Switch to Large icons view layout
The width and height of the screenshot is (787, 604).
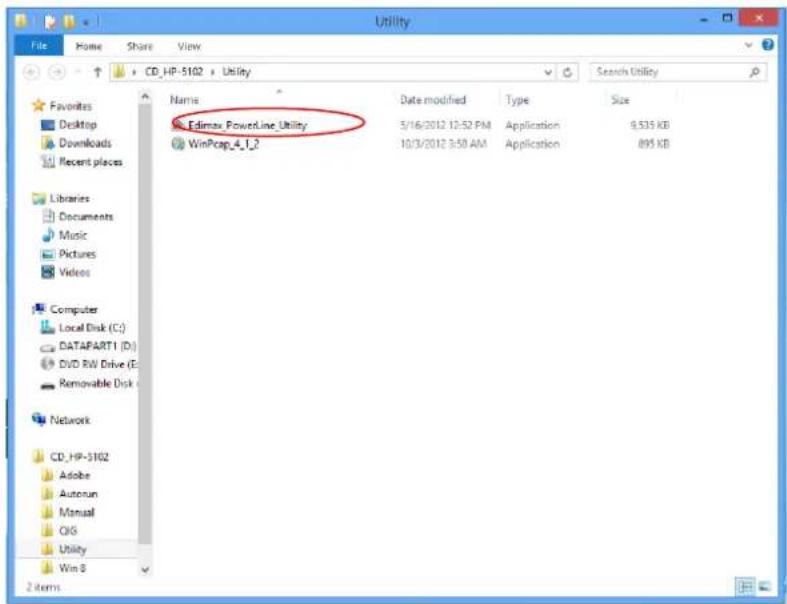pyautogui.click(x=764, y=586)
